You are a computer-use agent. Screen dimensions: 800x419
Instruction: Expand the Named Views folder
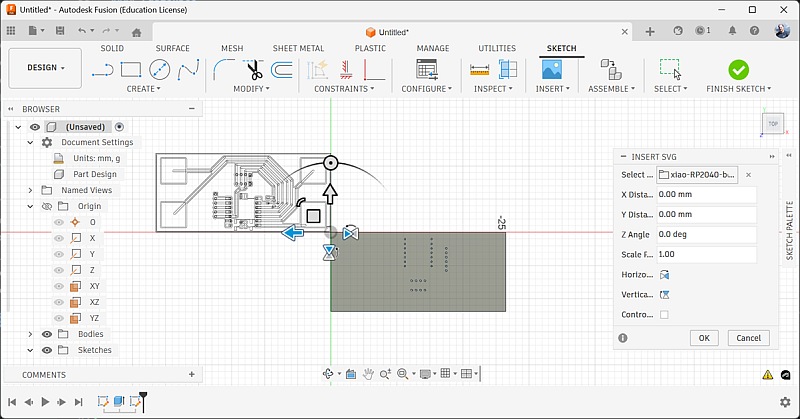(x=30, y=190)
